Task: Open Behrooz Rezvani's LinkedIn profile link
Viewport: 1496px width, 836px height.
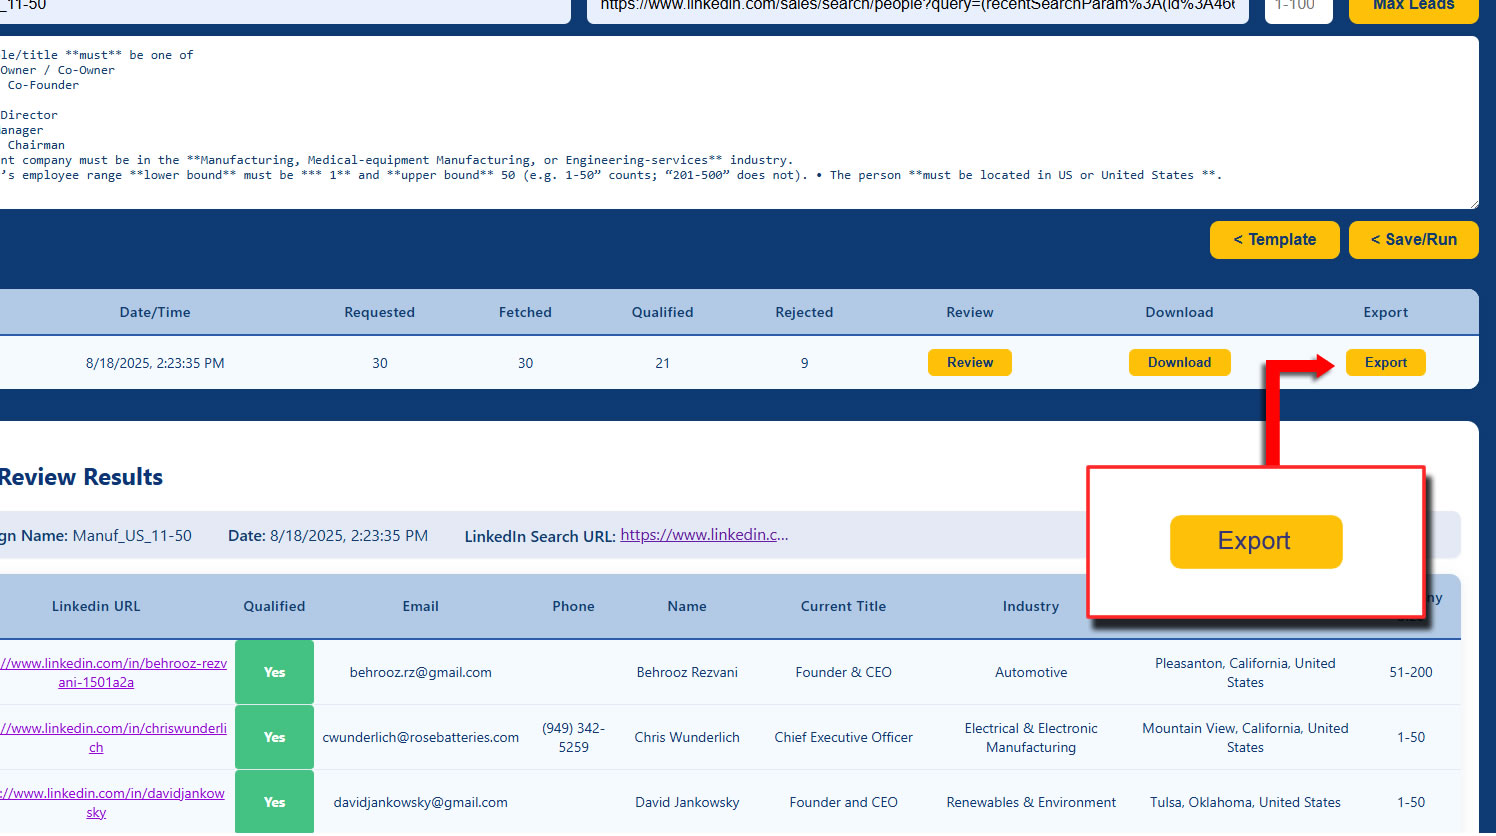Action: tap(112, 673)
